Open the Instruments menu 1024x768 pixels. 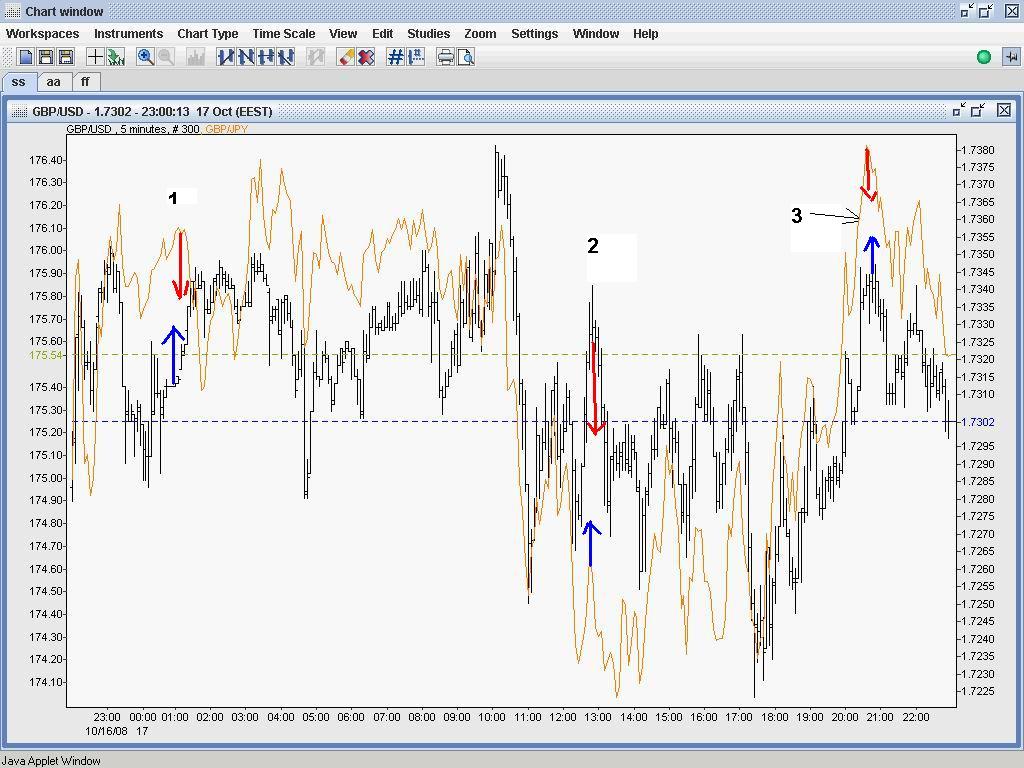pos(128,33)
